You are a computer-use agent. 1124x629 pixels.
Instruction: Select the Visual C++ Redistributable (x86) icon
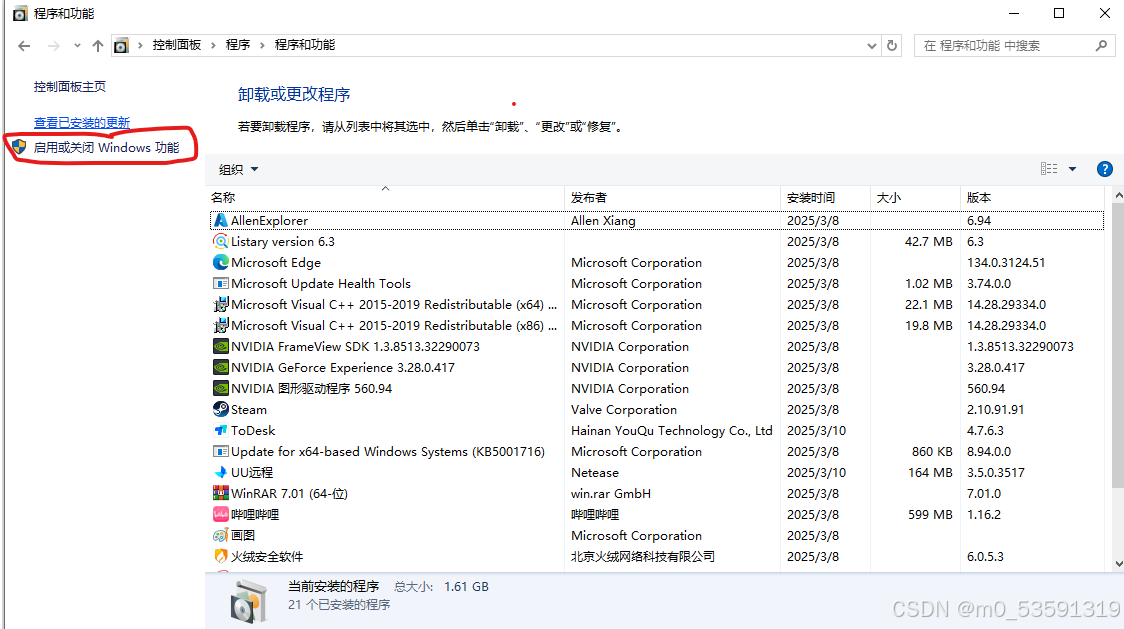tap(221, 326)
